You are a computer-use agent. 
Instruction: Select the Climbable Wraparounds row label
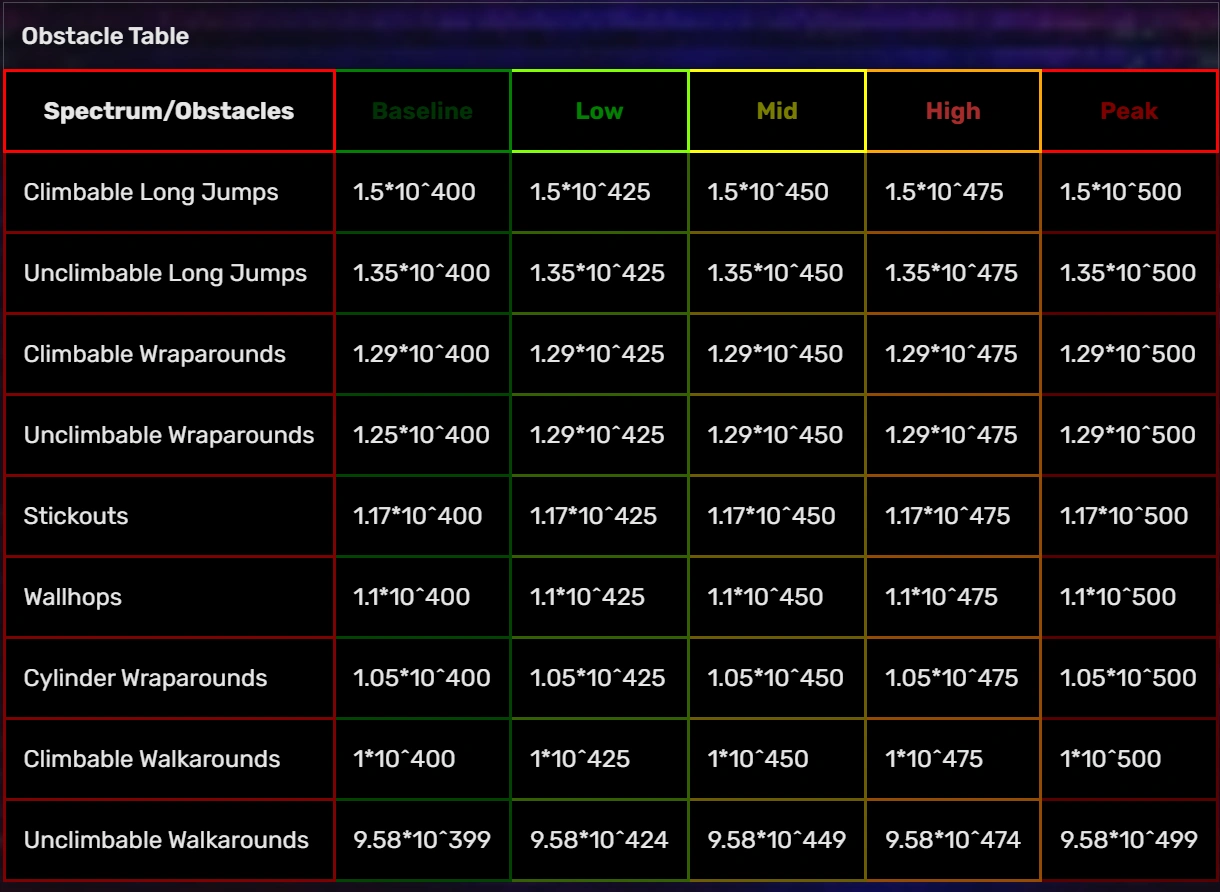click(155, 354)
